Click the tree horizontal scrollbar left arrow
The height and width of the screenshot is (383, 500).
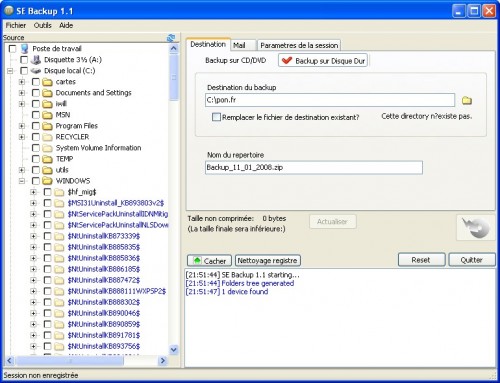pos(9,360)
